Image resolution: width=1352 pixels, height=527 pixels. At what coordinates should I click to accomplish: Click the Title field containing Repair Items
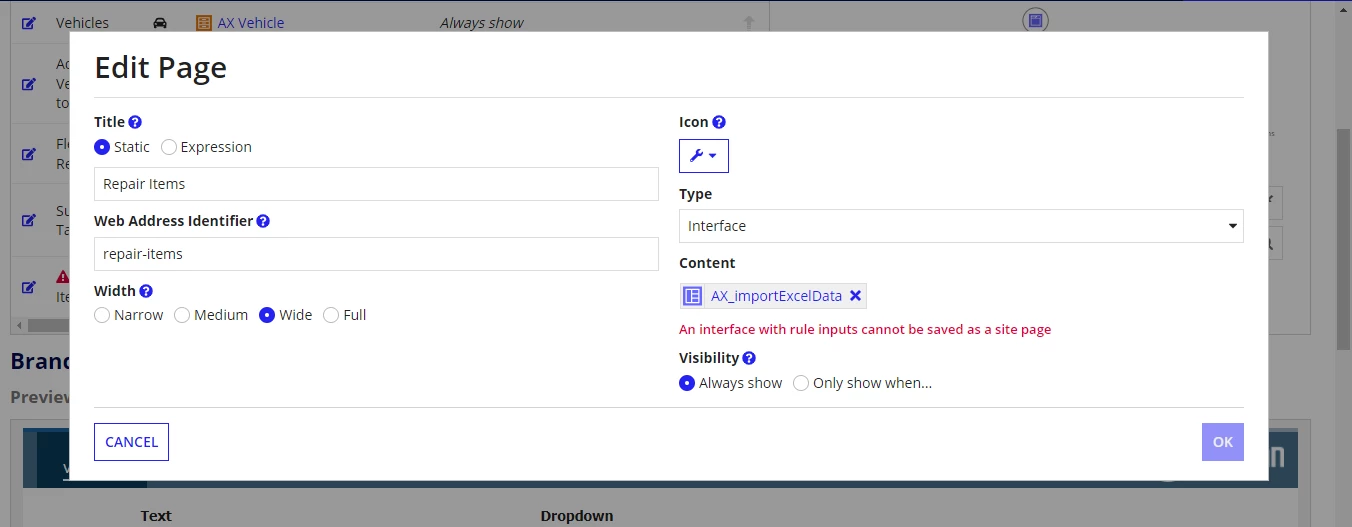coord(376,184)
